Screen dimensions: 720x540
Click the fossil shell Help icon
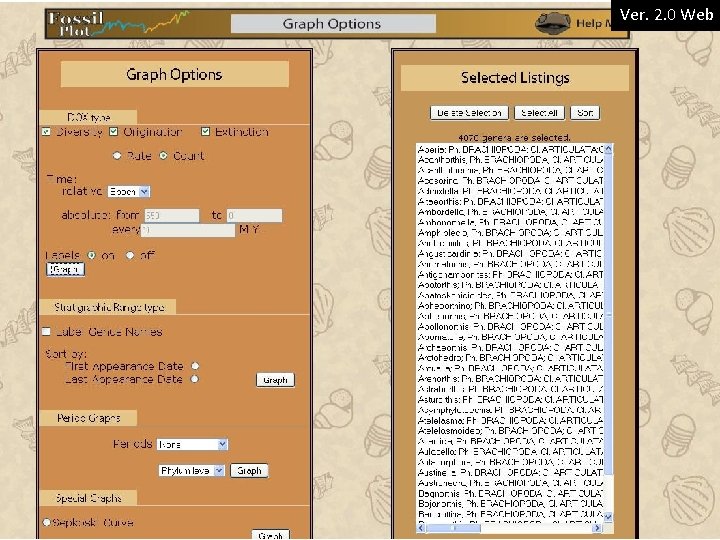coord(552,23)
